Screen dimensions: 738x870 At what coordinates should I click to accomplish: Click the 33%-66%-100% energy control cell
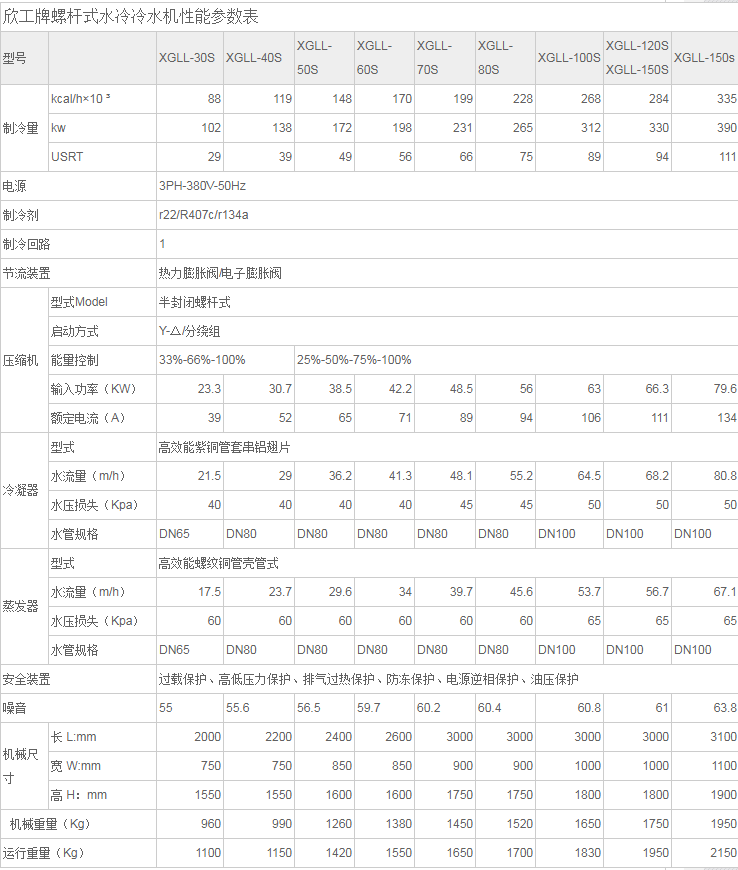(x=202, y=360)
